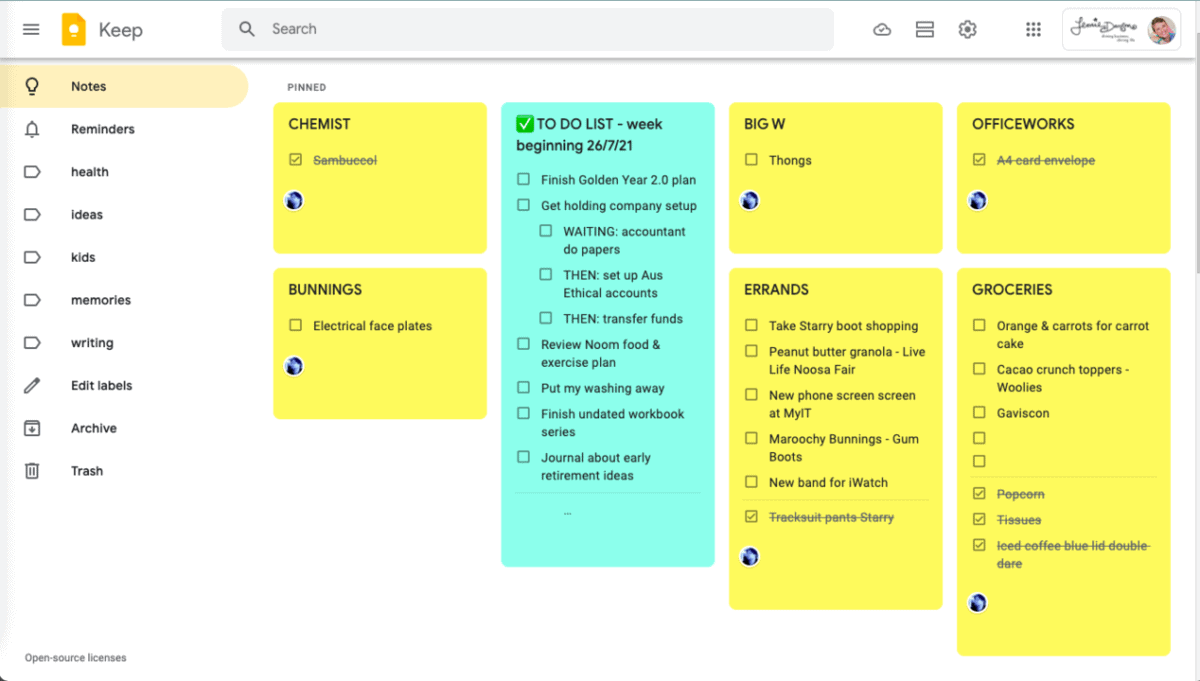This screenshot has width=1200, height=681.
Task: Click the collaborator avatar on the ERRANDS note
Action: (x=750, y=556)
